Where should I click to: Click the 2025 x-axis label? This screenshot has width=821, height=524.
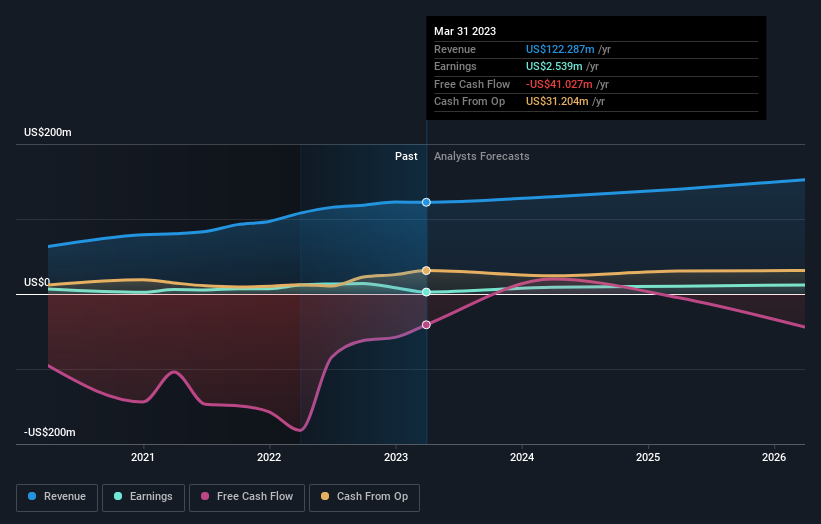[648, 457]
